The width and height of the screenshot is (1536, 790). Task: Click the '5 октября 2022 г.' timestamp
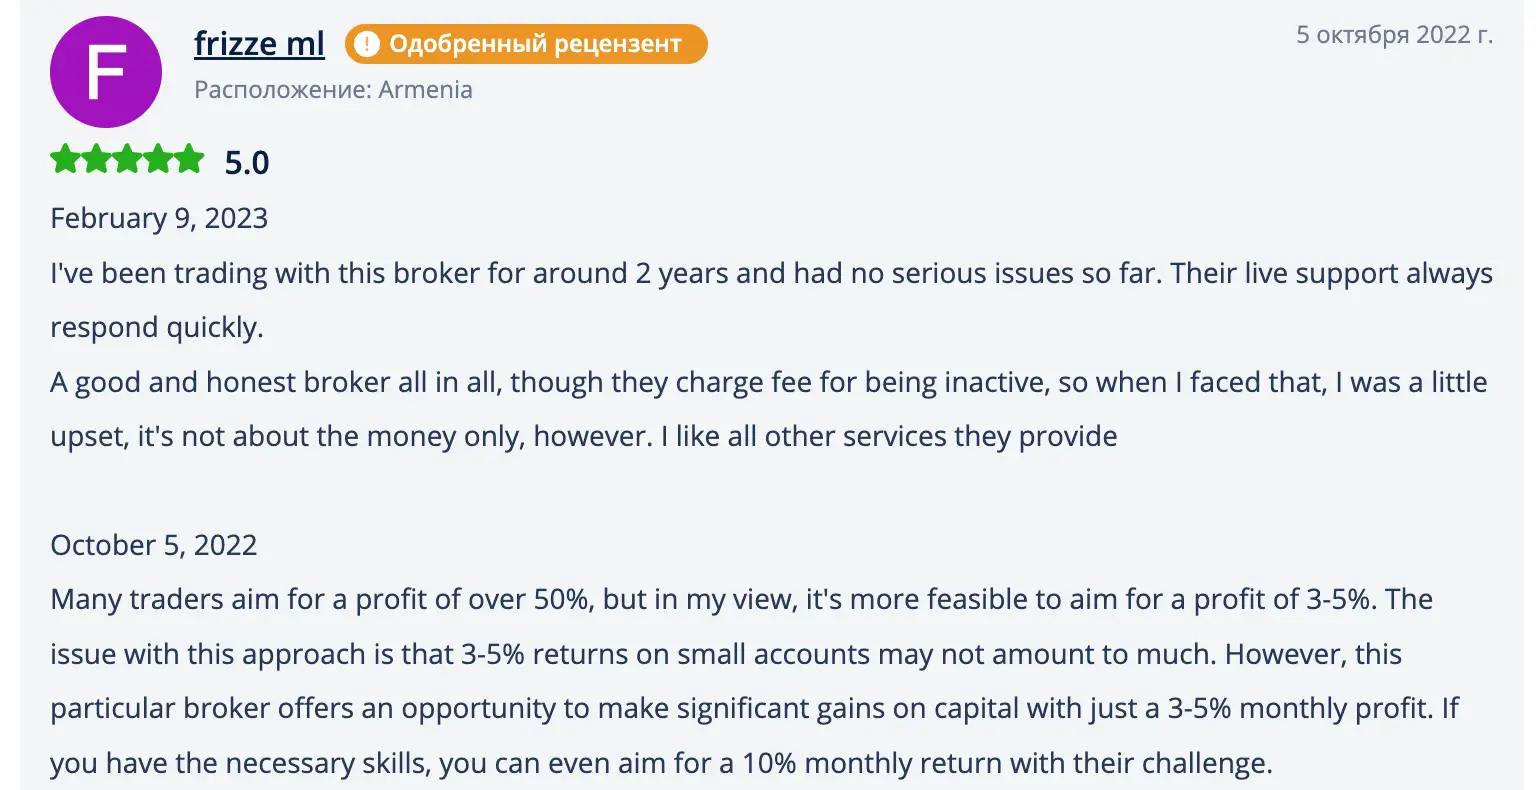coord(1395,33)
